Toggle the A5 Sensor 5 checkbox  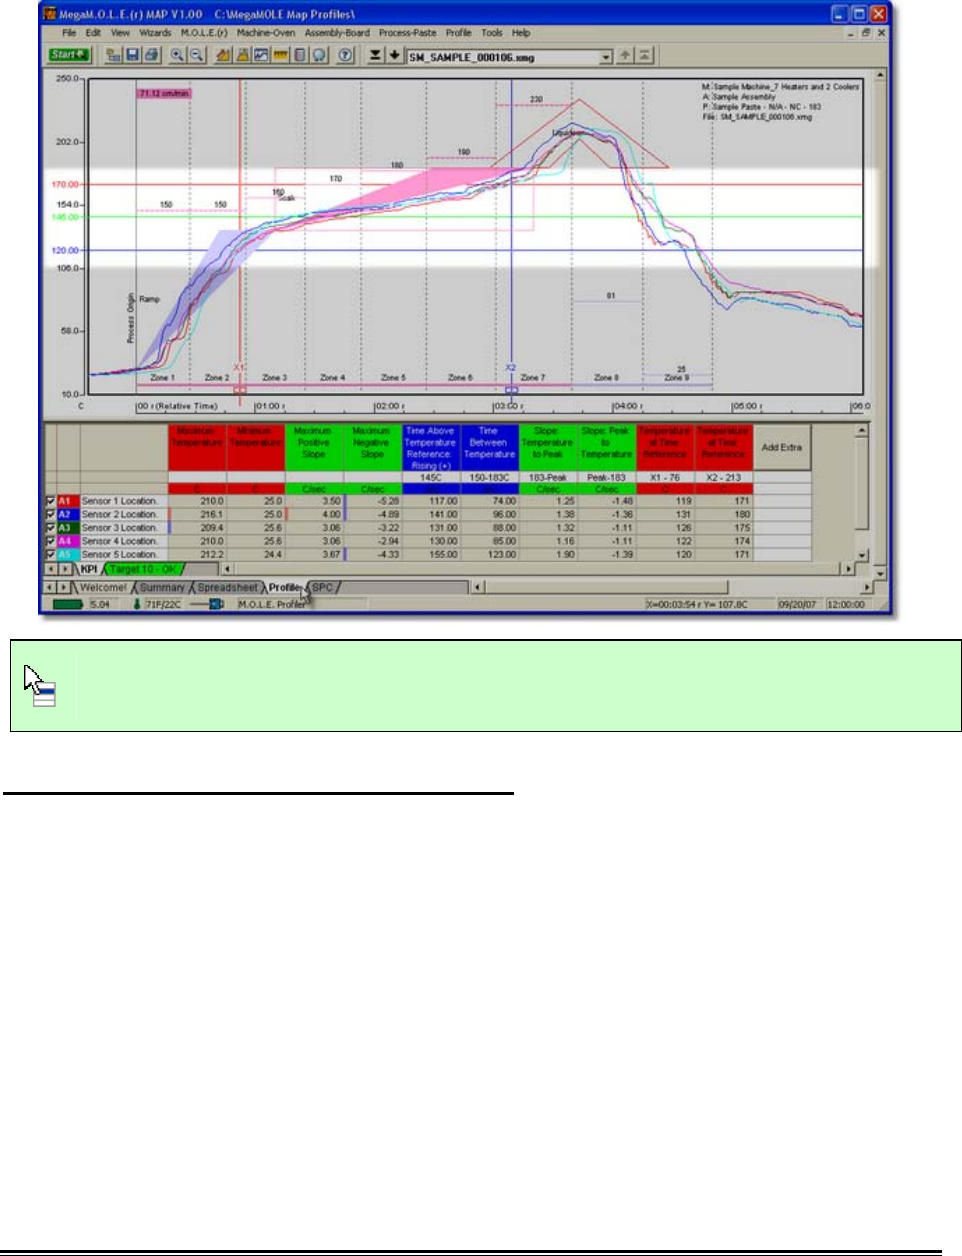tap(51, 554)
